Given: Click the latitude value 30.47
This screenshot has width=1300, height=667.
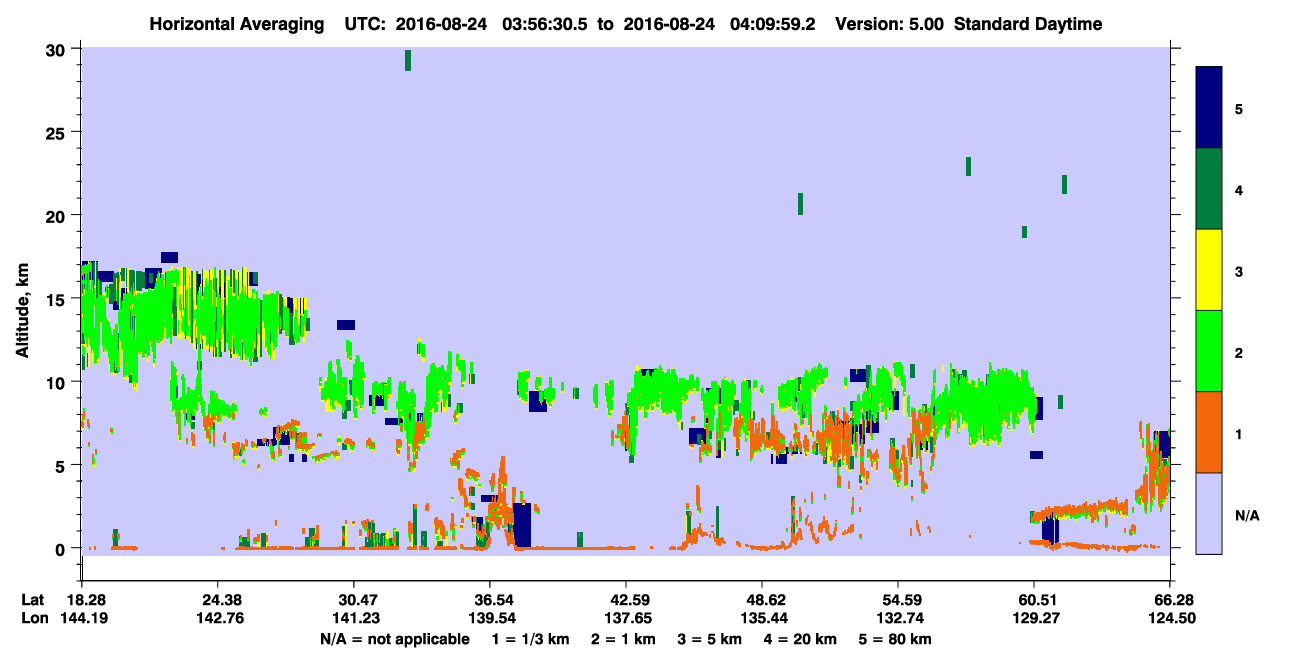Looking at the screenshot, I should [x=354, y=600].
